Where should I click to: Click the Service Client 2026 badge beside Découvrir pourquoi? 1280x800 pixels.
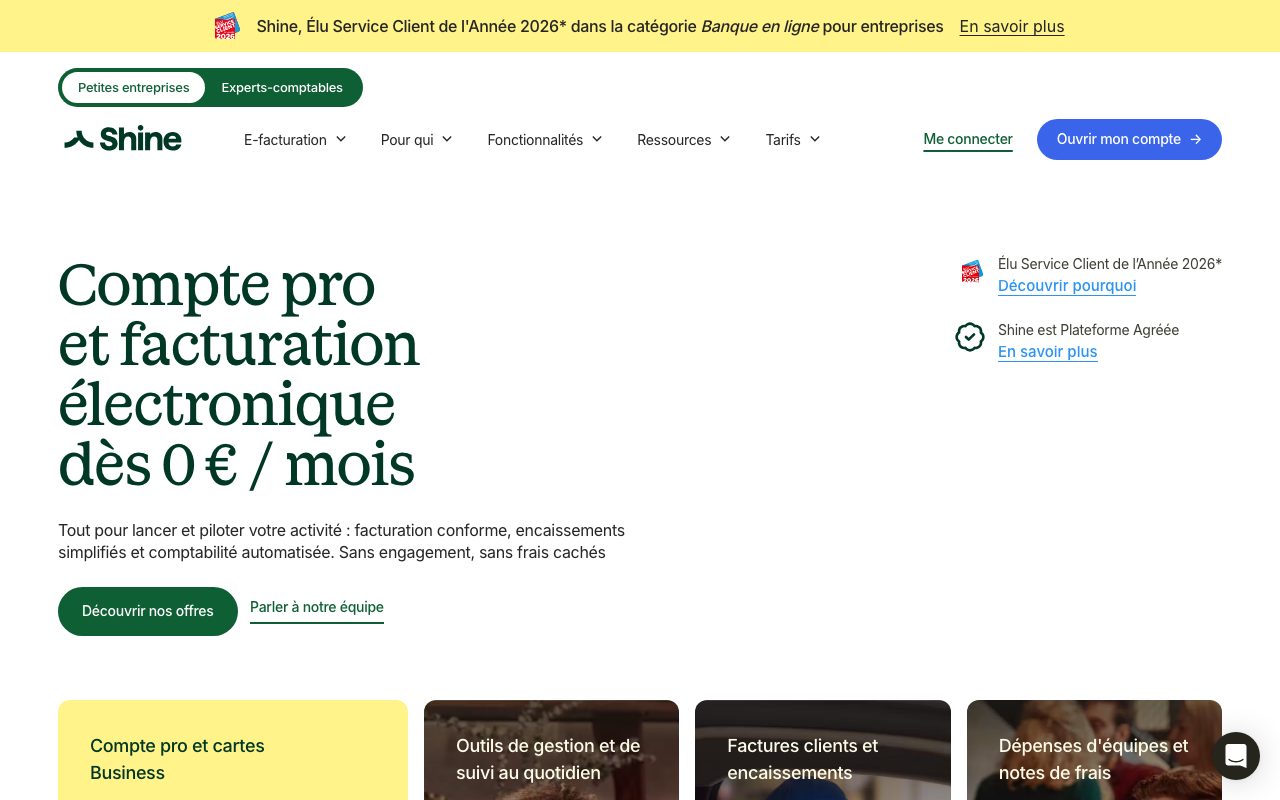click(972, 271)
